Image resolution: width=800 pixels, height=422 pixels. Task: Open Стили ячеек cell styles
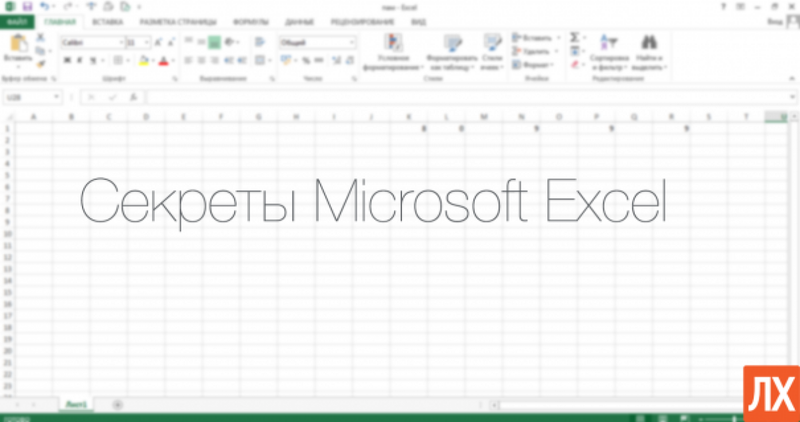[x=492, y=53]
